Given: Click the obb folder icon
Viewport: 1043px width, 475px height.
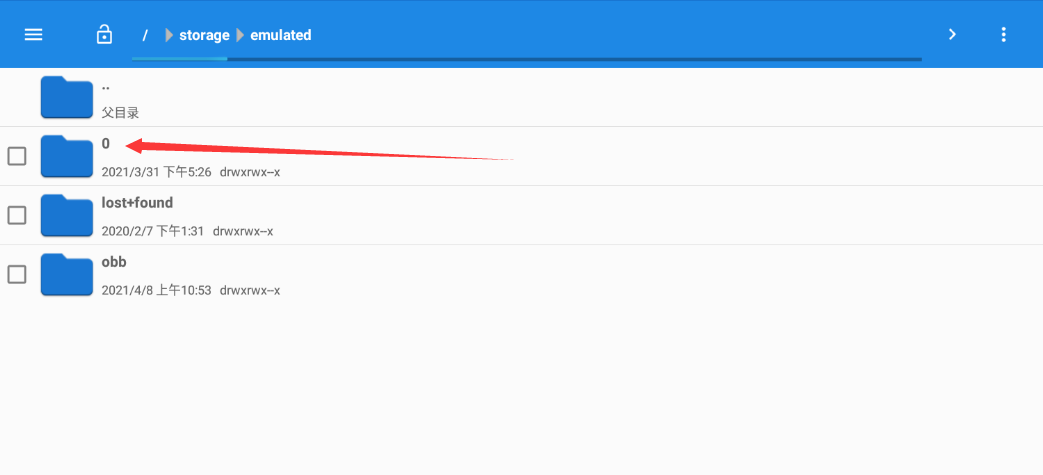Looking at the screenshot, I should coord(66,274).
